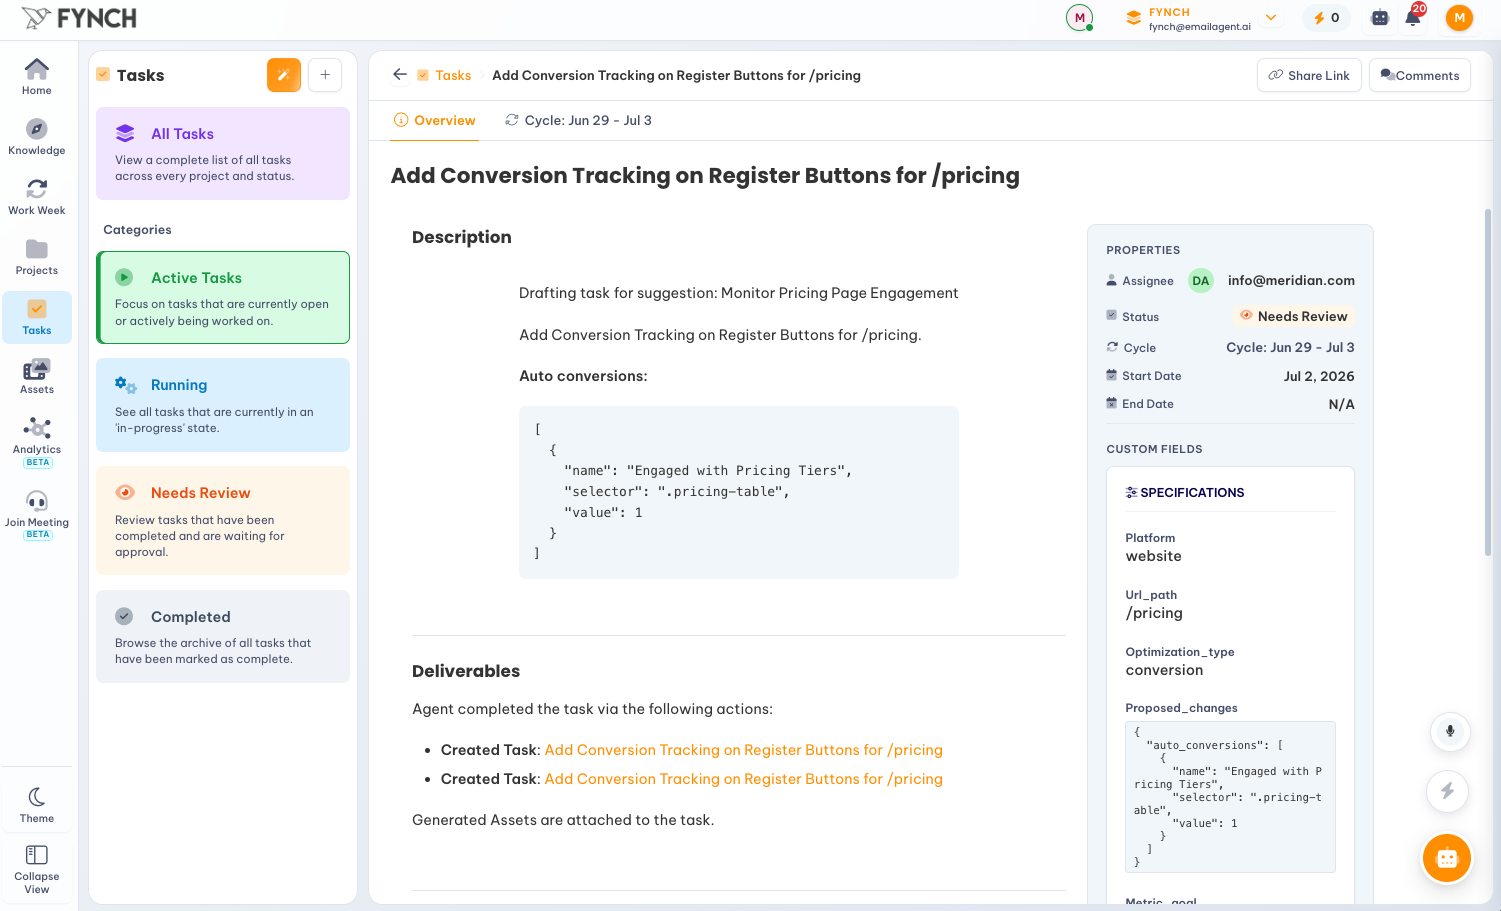
Task: Click the microphone floating button
Action: pyautogui.click(x=1449, y=731)
